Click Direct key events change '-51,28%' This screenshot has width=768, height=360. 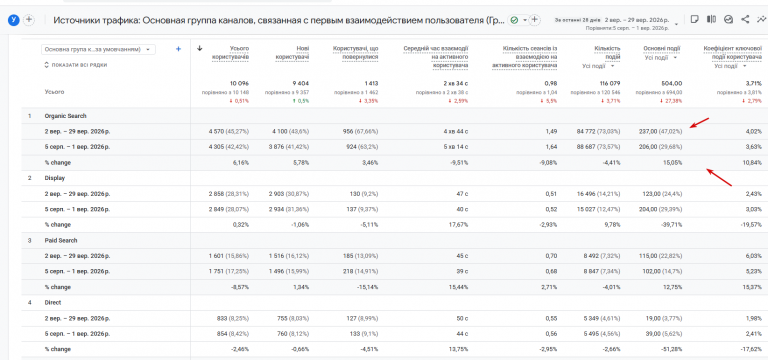672,349
